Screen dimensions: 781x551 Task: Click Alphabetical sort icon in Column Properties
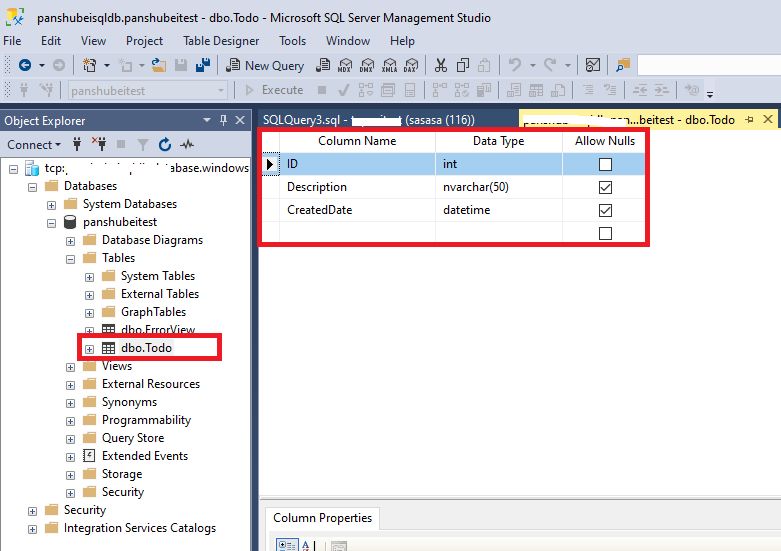[306, 546]
